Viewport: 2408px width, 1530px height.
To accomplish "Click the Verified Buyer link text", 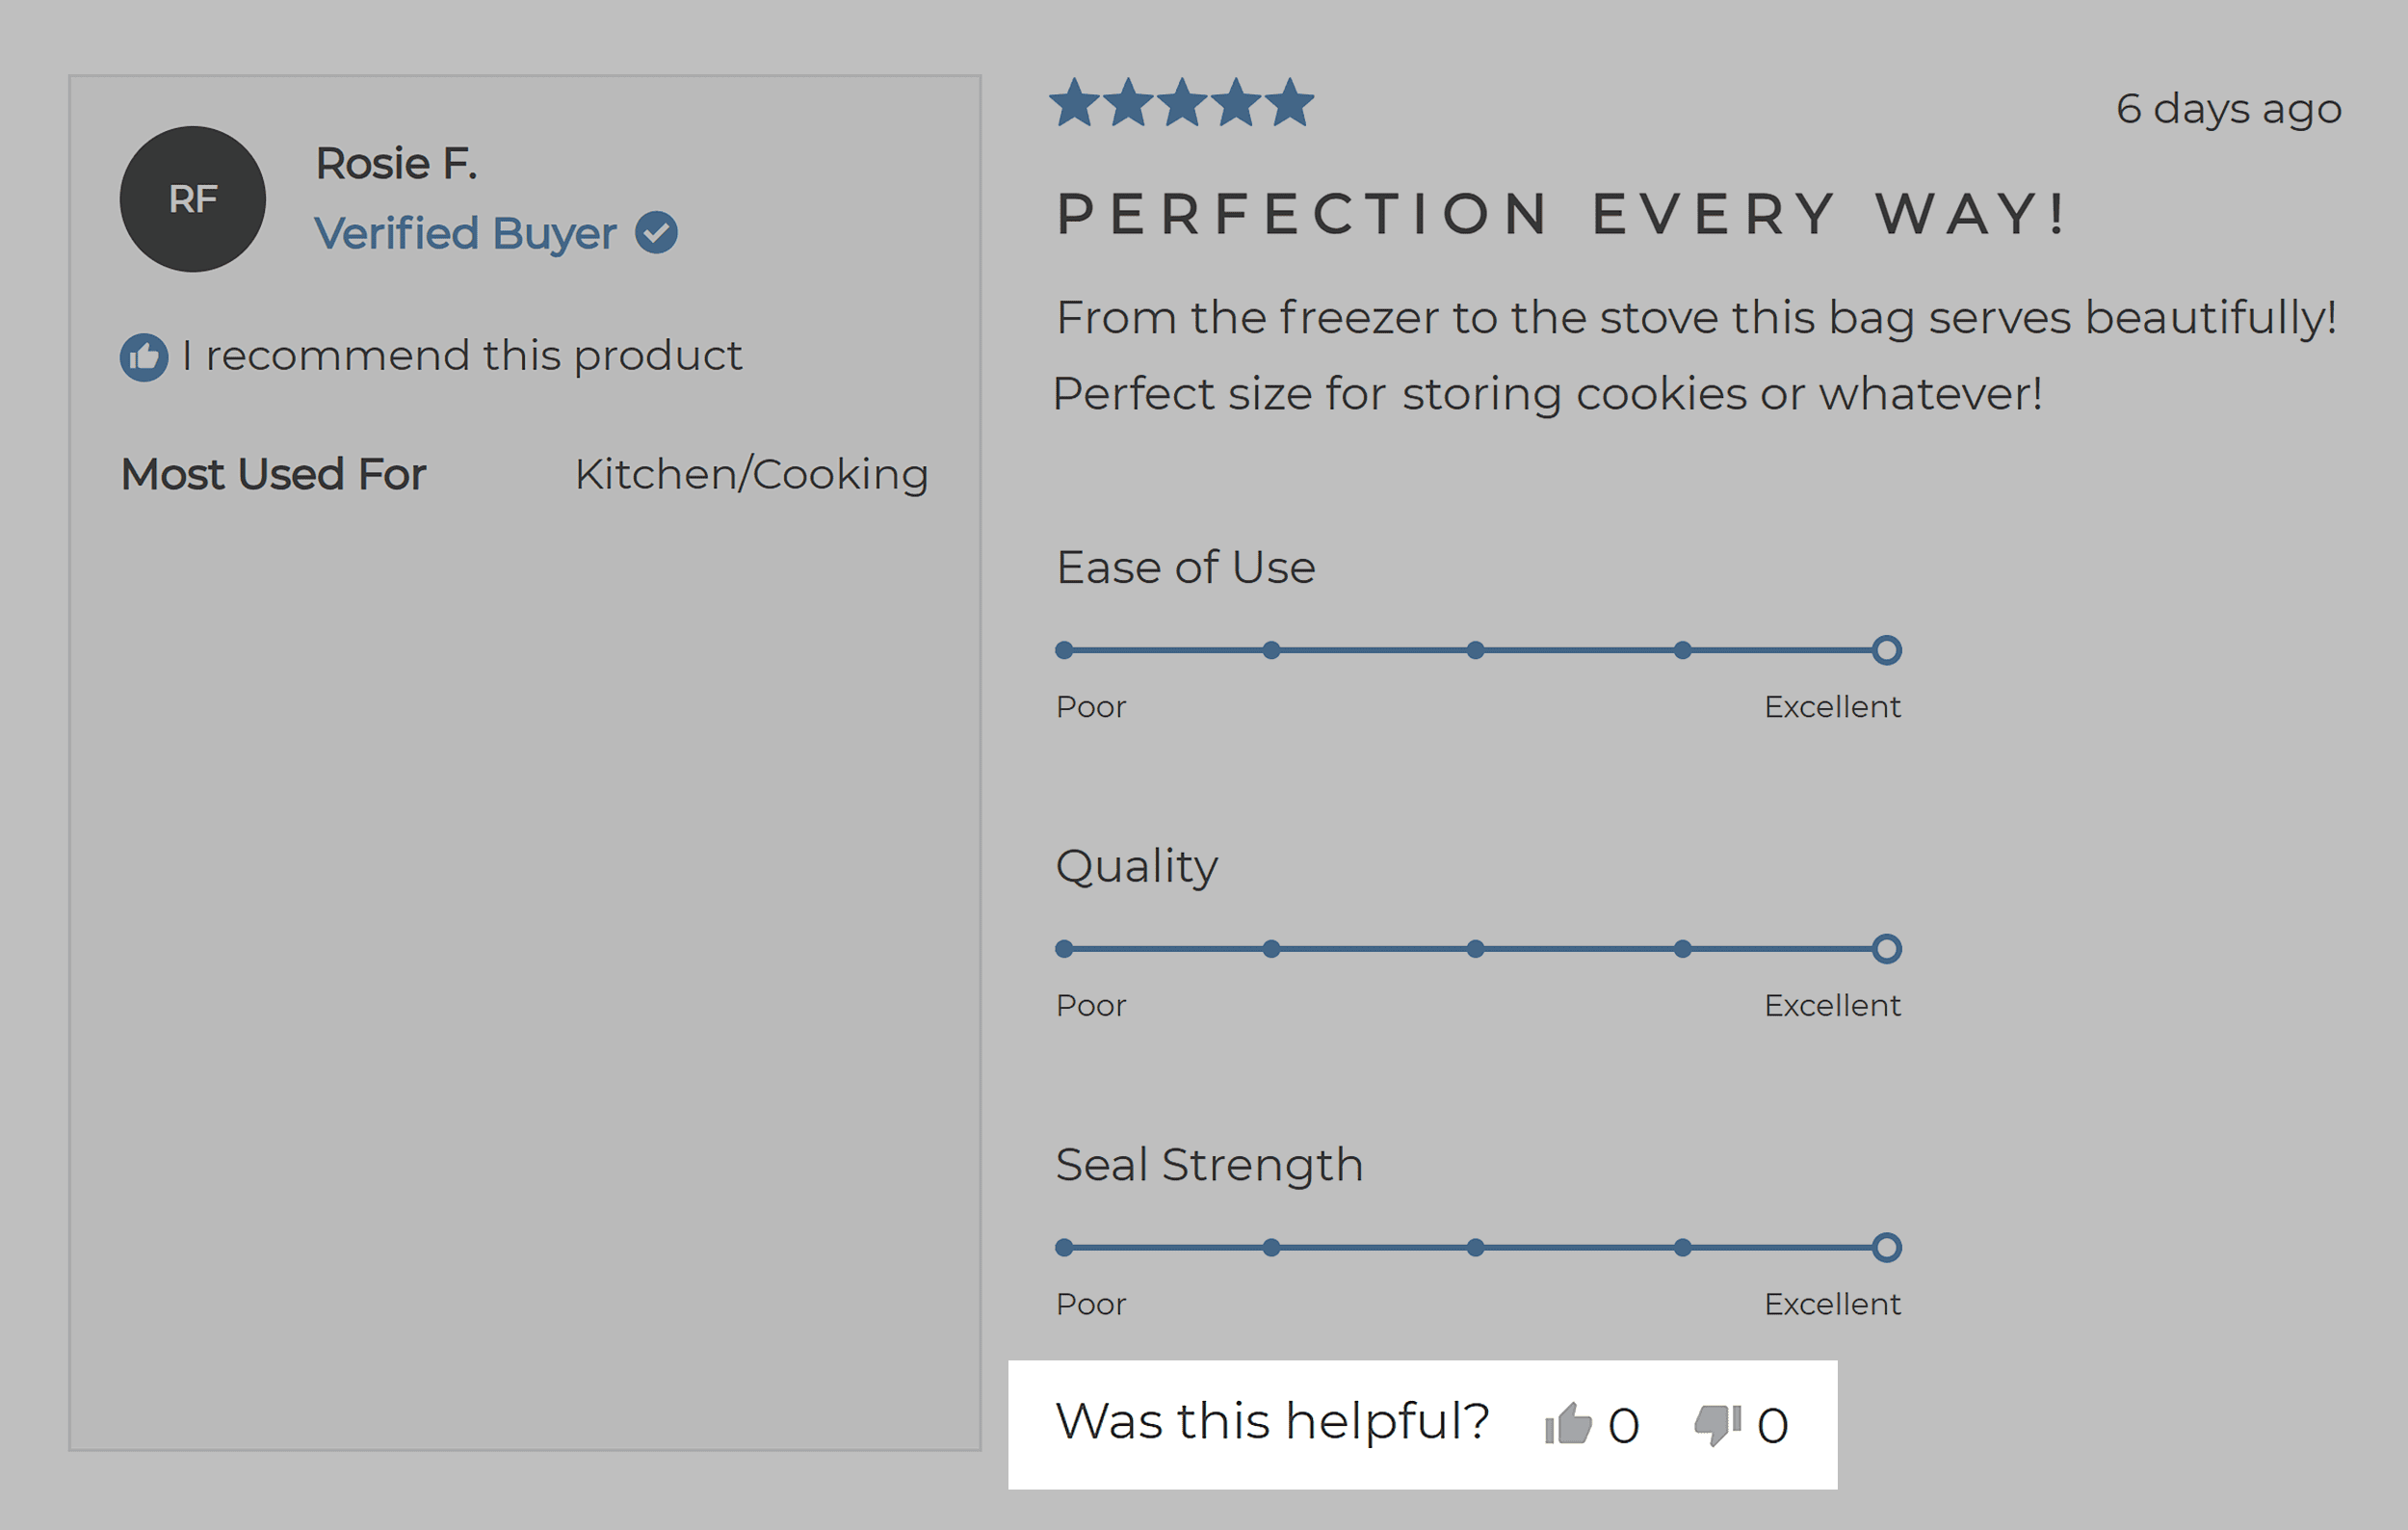I will (465, 233).
